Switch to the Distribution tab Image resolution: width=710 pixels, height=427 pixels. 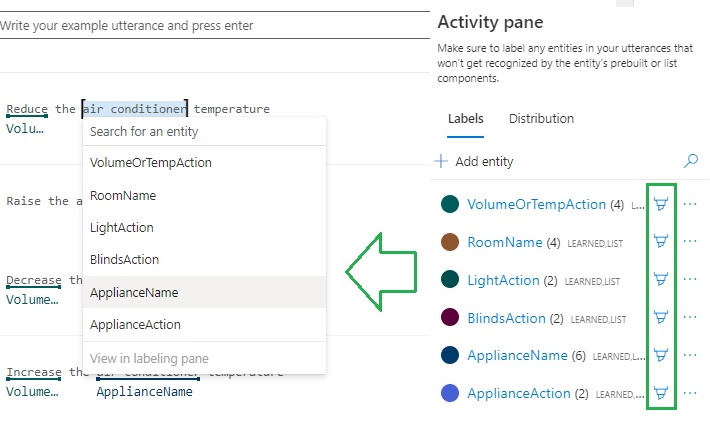(541, 119)
